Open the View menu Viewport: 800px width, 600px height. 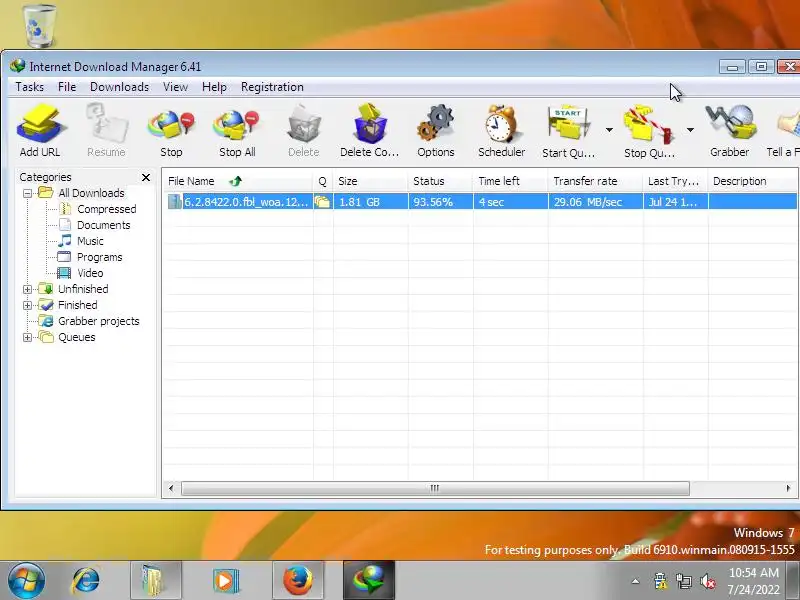pos(176,87)
